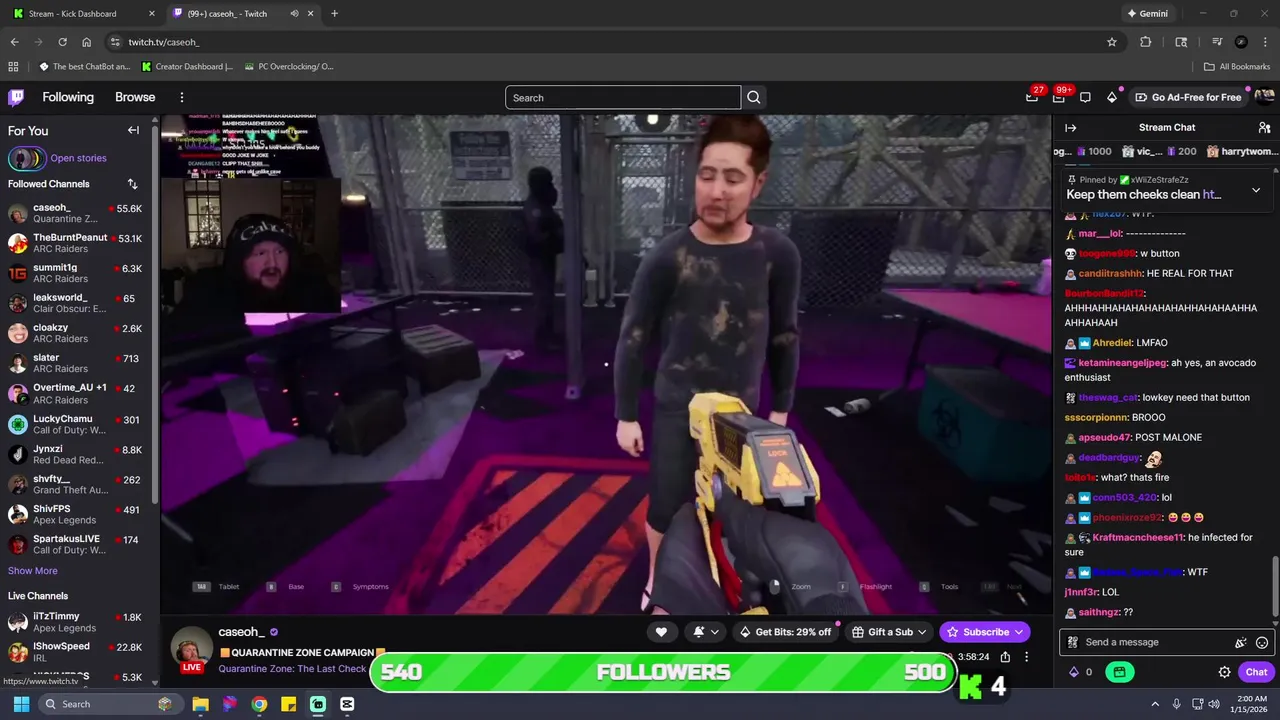
Task: Click the Twitch search field
Action: [x=623, y=97]
